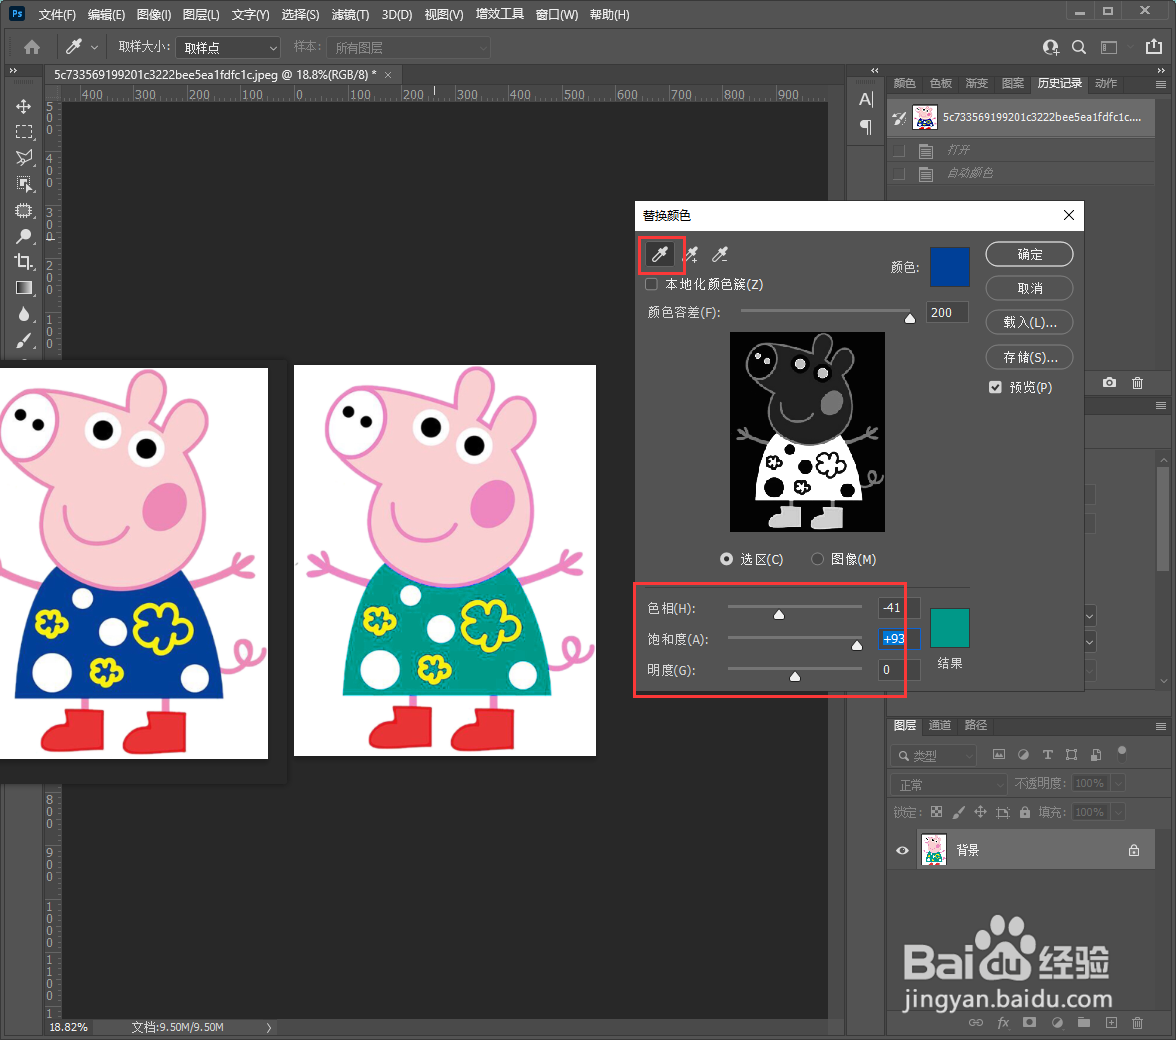Select the Rectangular Marquee tool
Screen dimensions: 1176x1040
coord(24,132)
